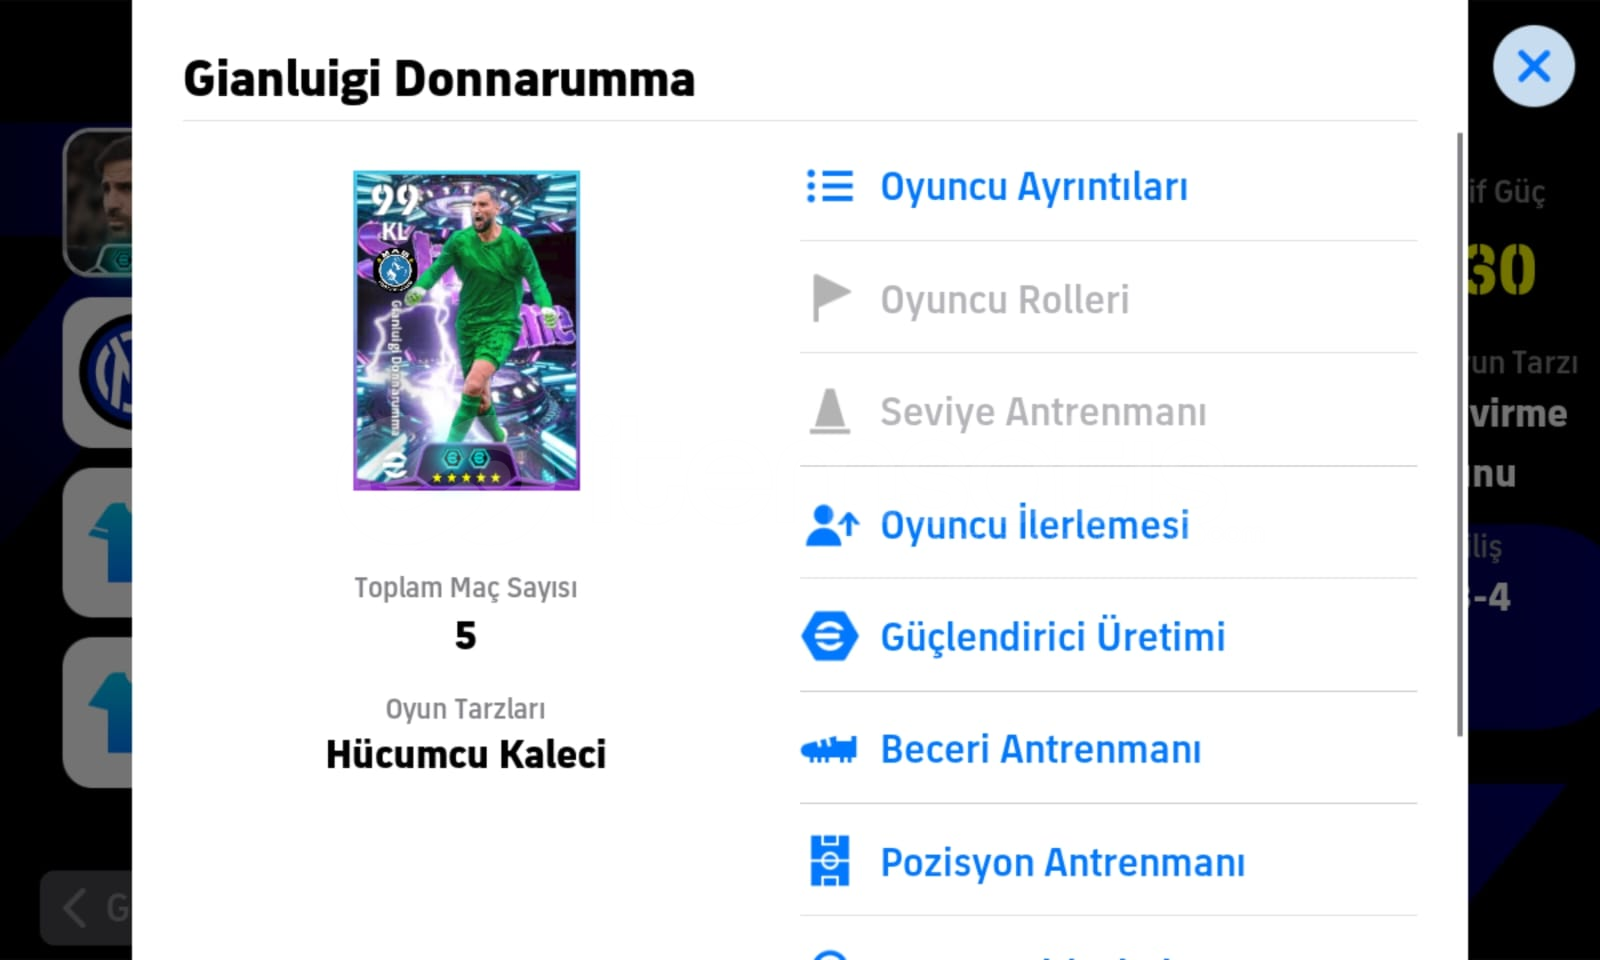This screenshot has width=1600, height=960.
Task: Open Oyuncu İlerlemesi
Action: pyautogui.click(x=1034, y=525)
